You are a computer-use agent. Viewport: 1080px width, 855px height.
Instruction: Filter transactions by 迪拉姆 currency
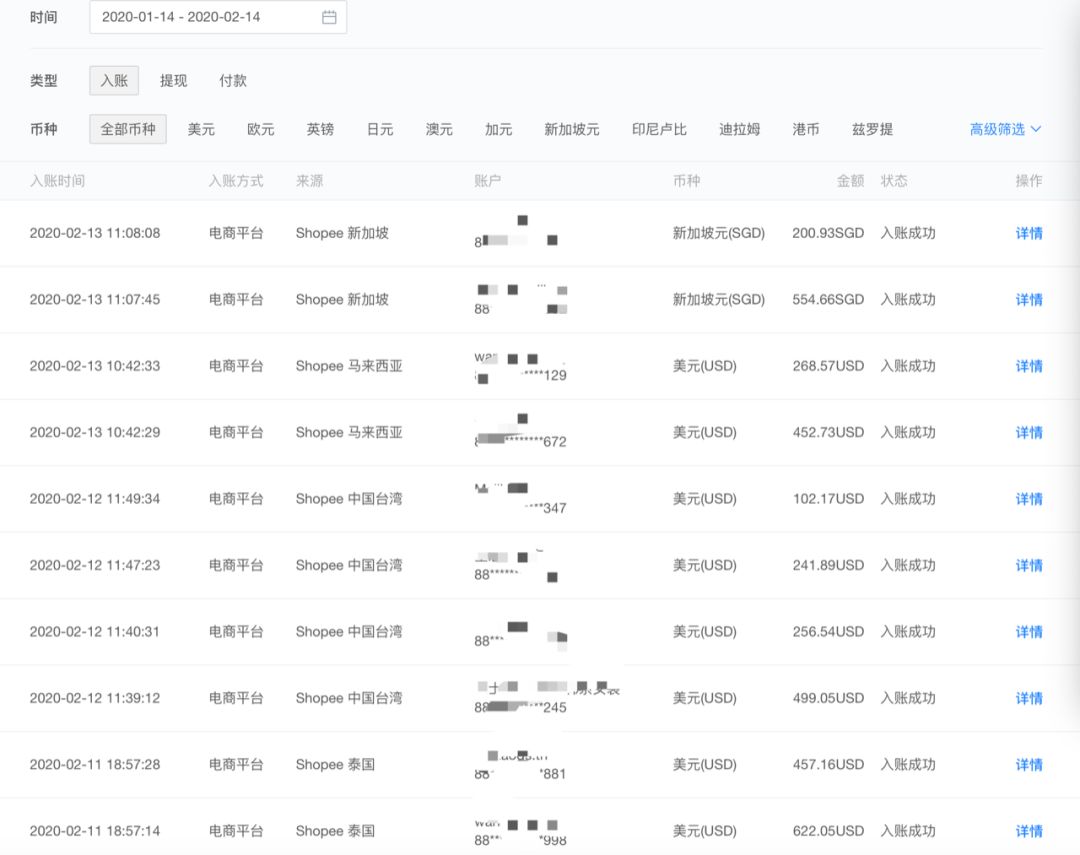[740, 129]
